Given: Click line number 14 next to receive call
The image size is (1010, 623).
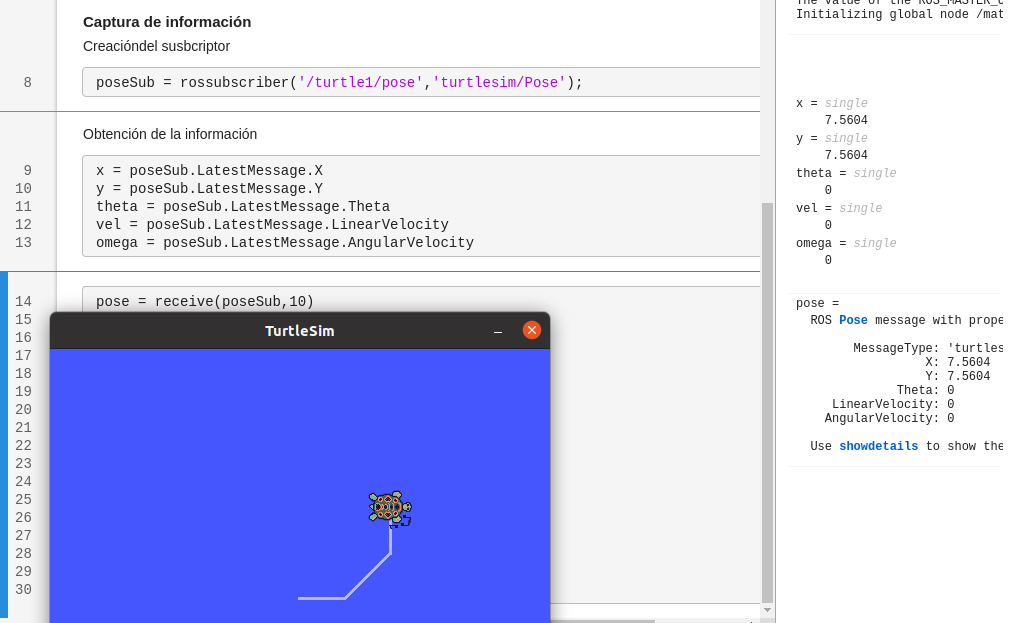Looking at the screenshot, I should point(23,301).
